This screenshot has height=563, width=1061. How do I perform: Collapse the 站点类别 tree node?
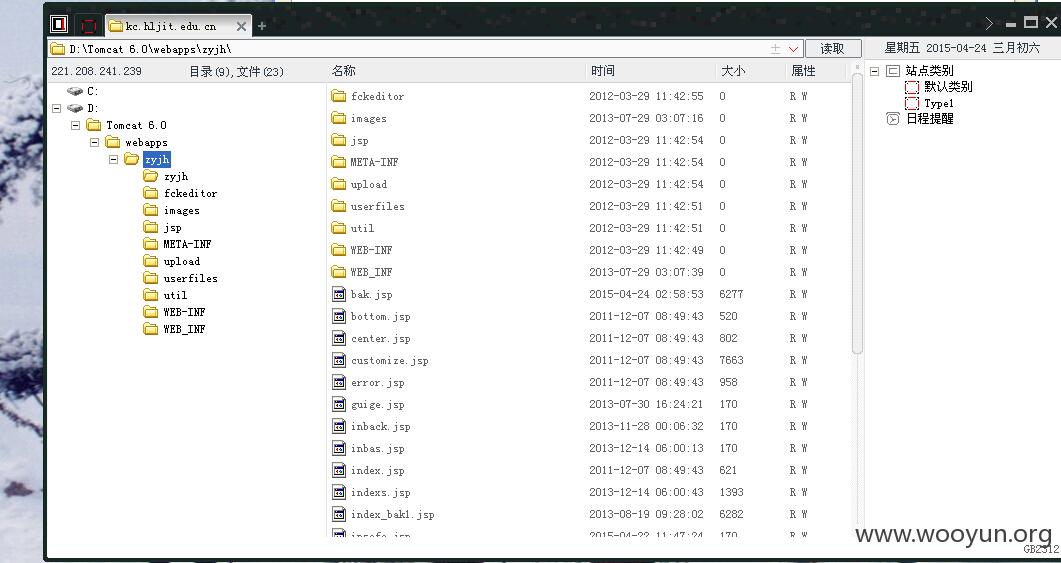pos(874,71)
